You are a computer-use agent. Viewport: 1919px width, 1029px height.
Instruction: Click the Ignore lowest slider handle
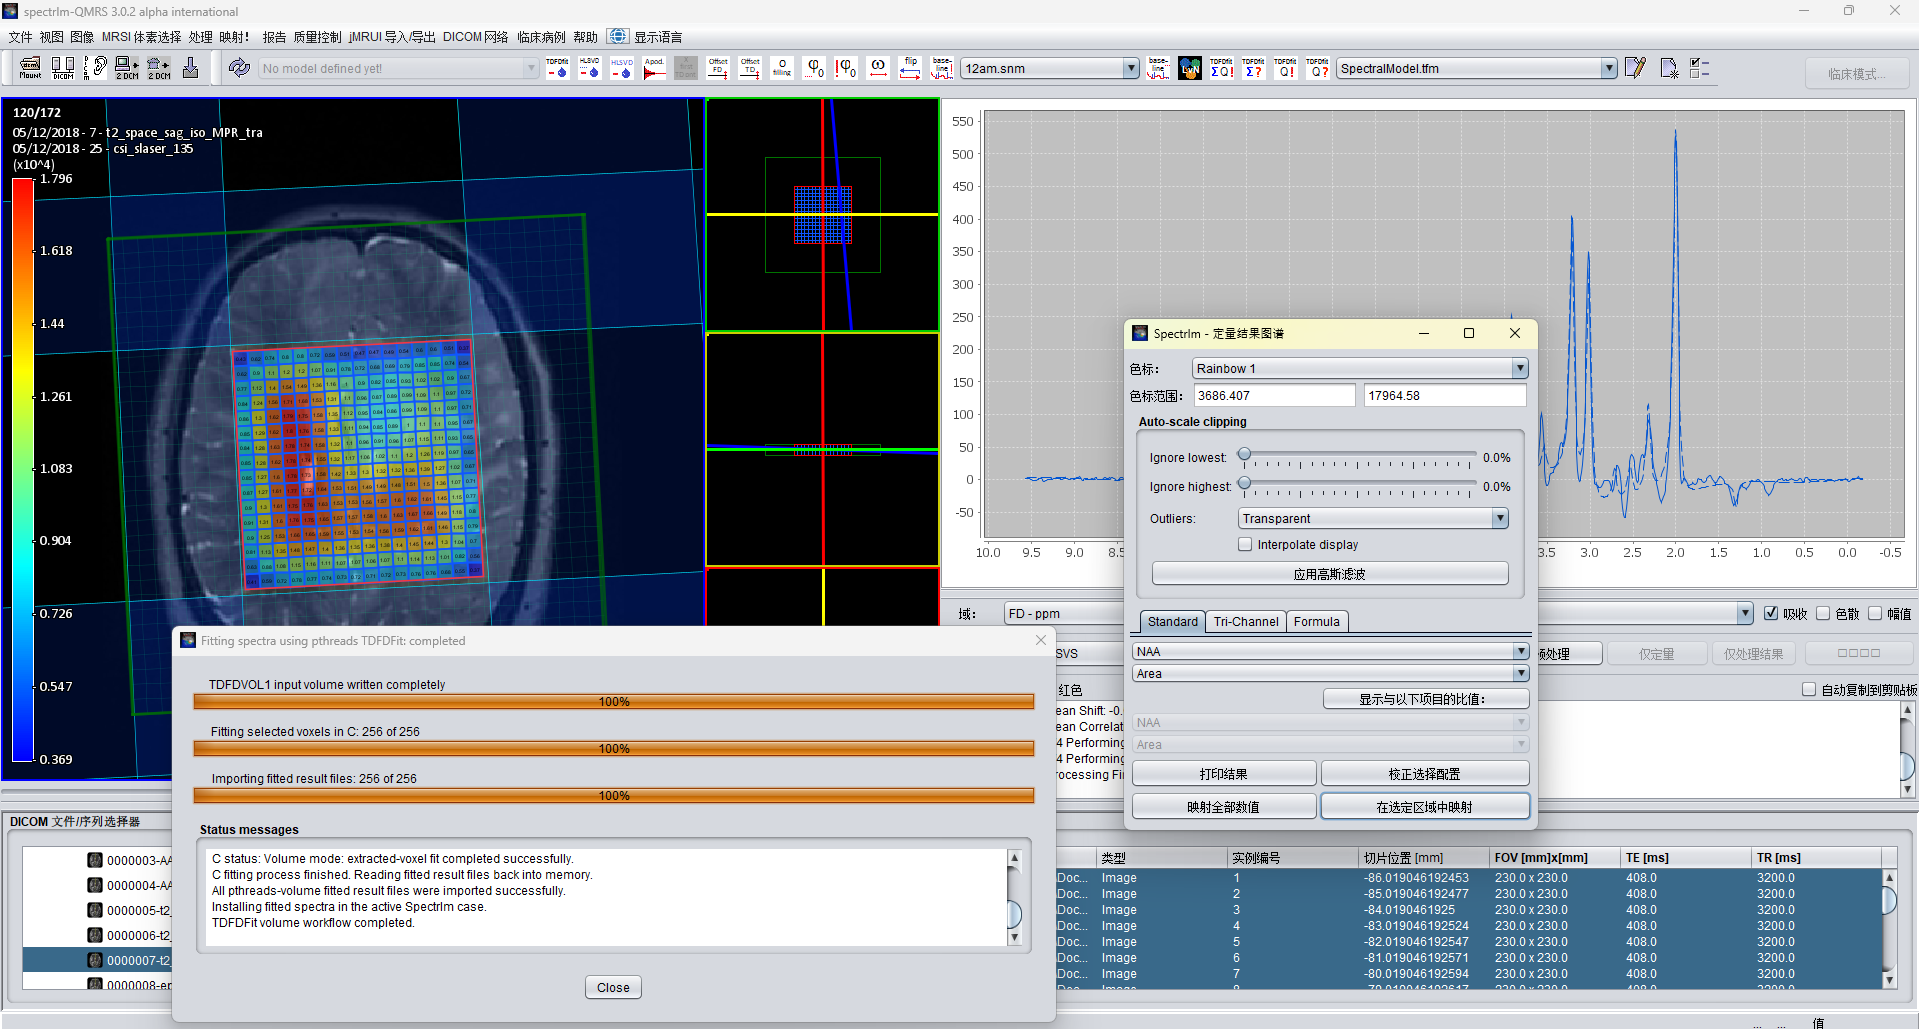1244,455
